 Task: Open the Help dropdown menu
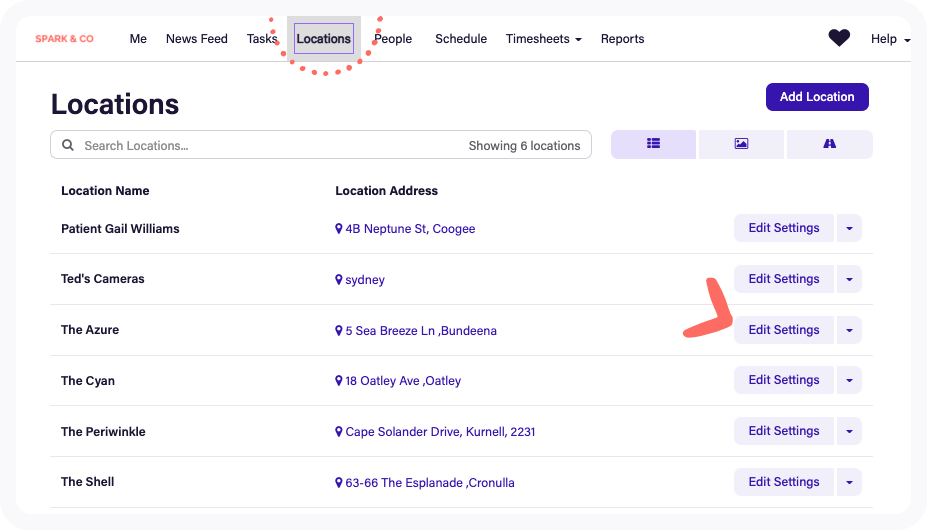tap(890, 39)
